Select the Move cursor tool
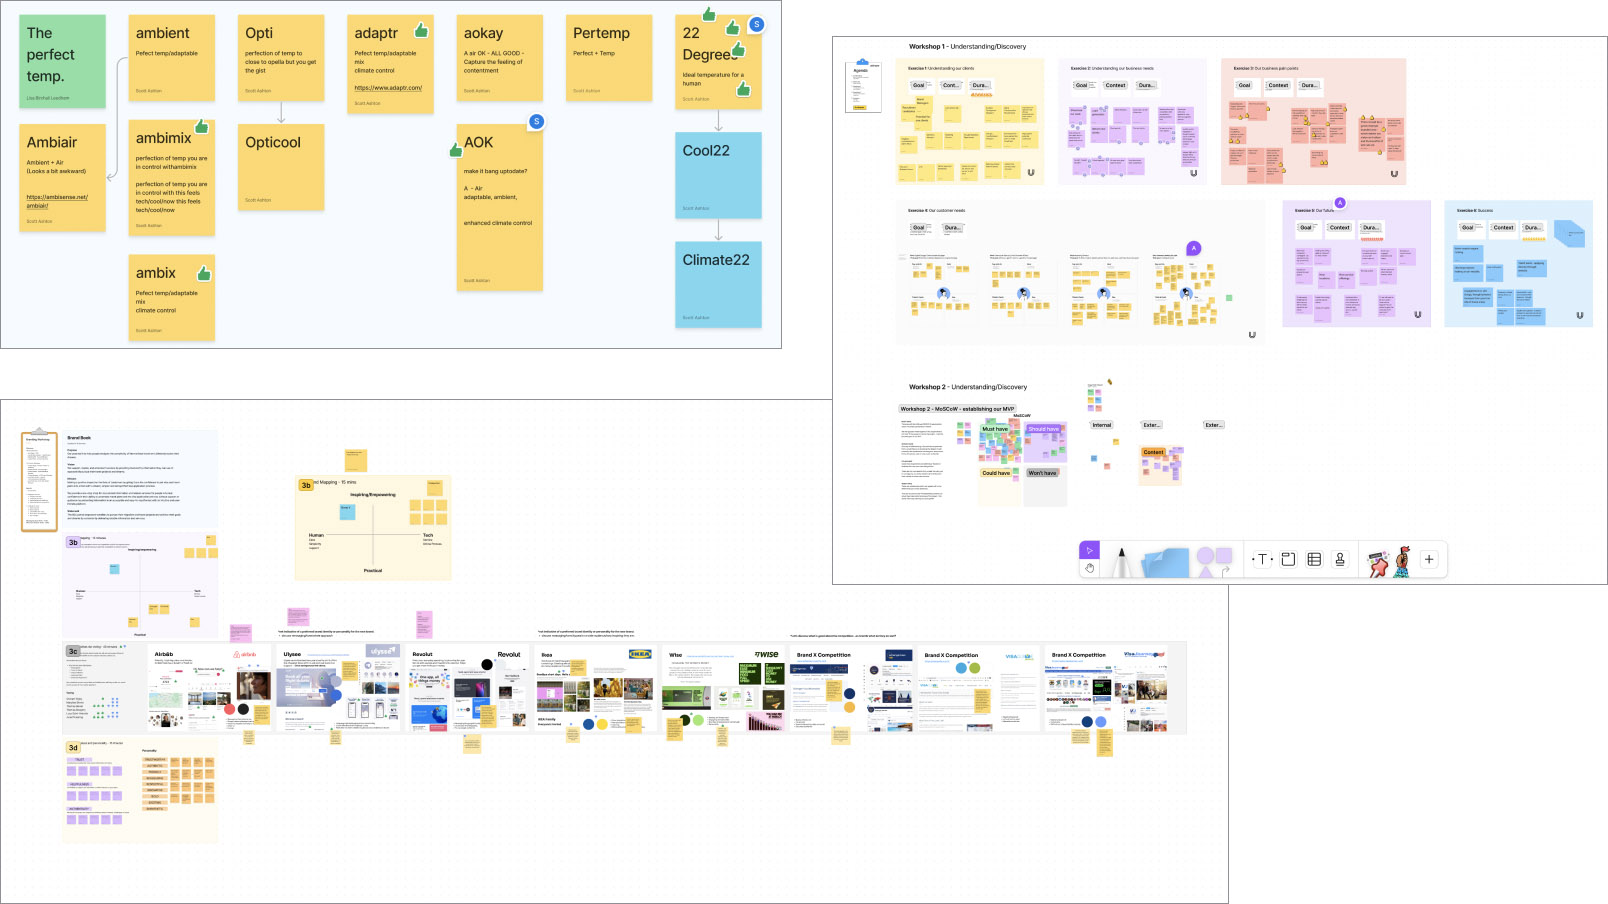 (x=1089, y=550)
